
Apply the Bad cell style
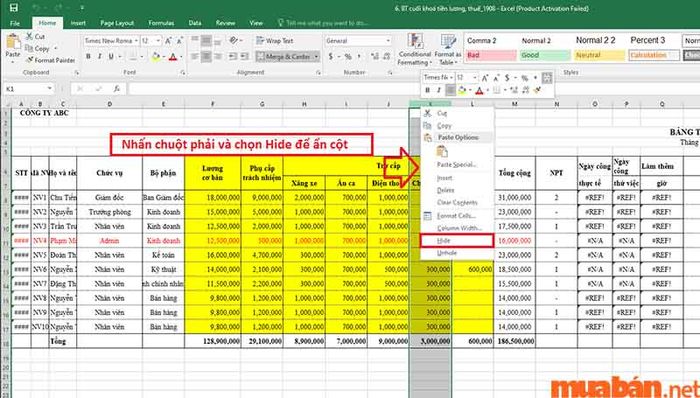click(x=491, y=55)
